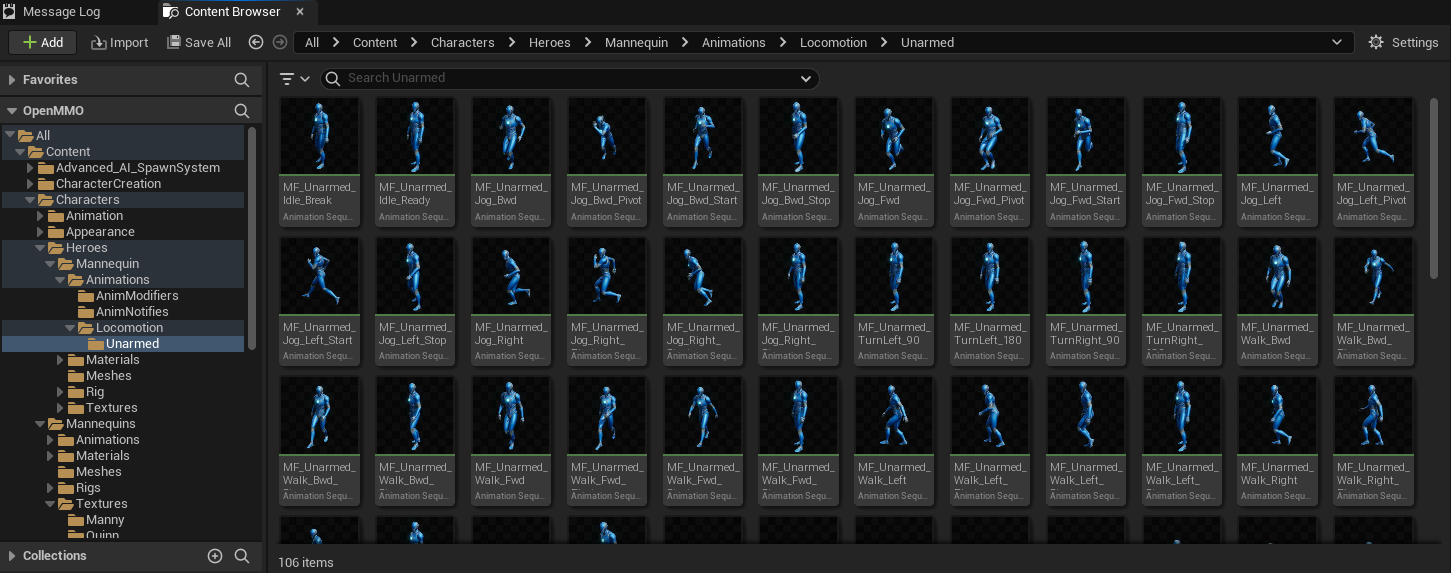The width and height of the screenshot is (1451, 573).
Task: Click 'All' in breadcrumb path
Action: click(x=312, y=42)
